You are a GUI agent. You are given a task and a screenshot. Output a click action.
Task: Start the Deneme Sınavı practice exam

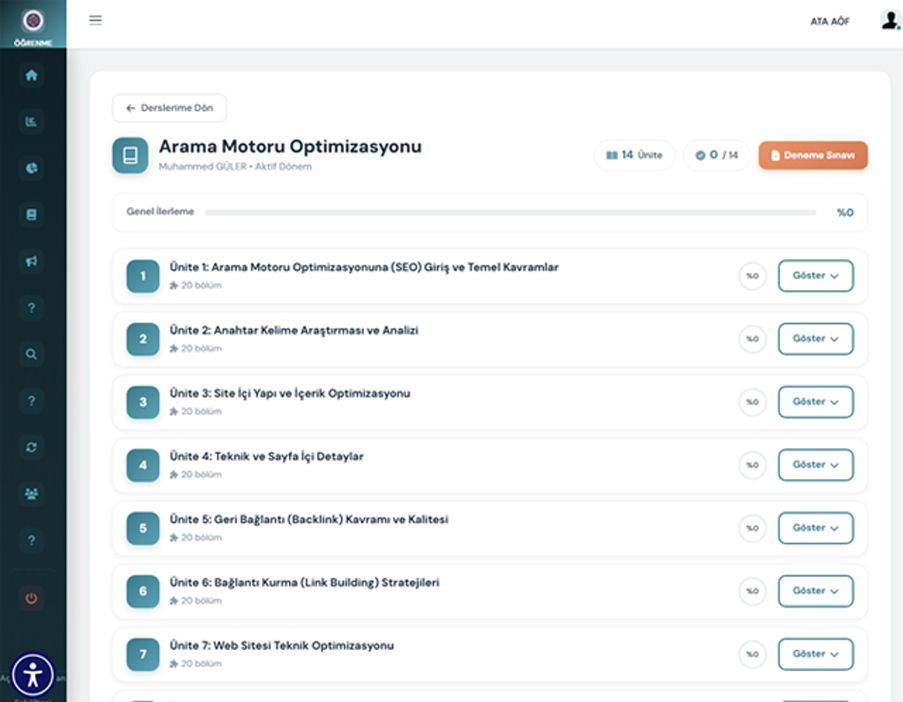click(x=812, y=156)
